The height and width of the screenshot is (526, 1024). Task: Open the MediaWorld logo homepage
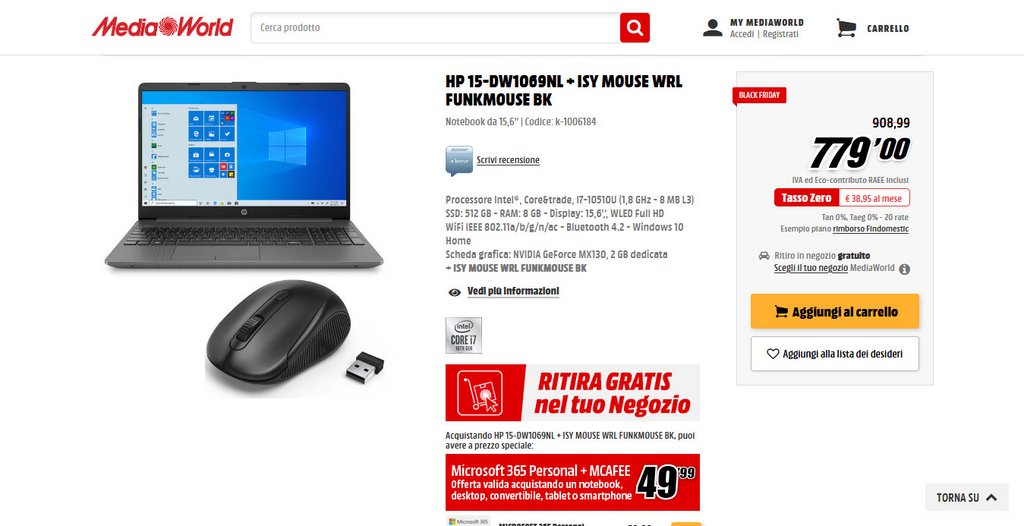[x=162, y=27]
